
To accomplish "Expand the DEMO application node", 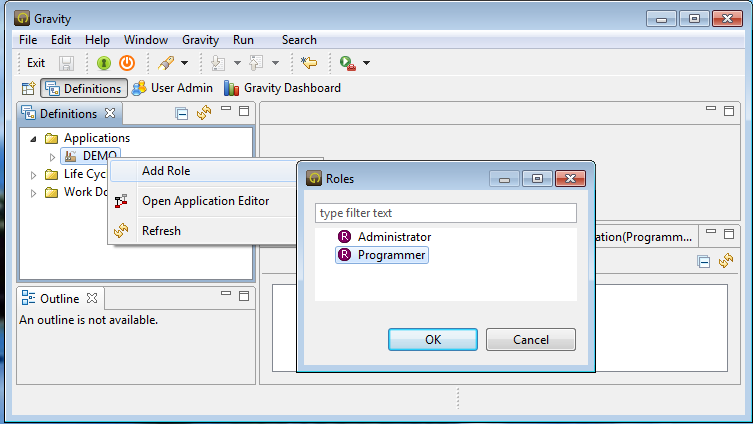I will point(52,156).
